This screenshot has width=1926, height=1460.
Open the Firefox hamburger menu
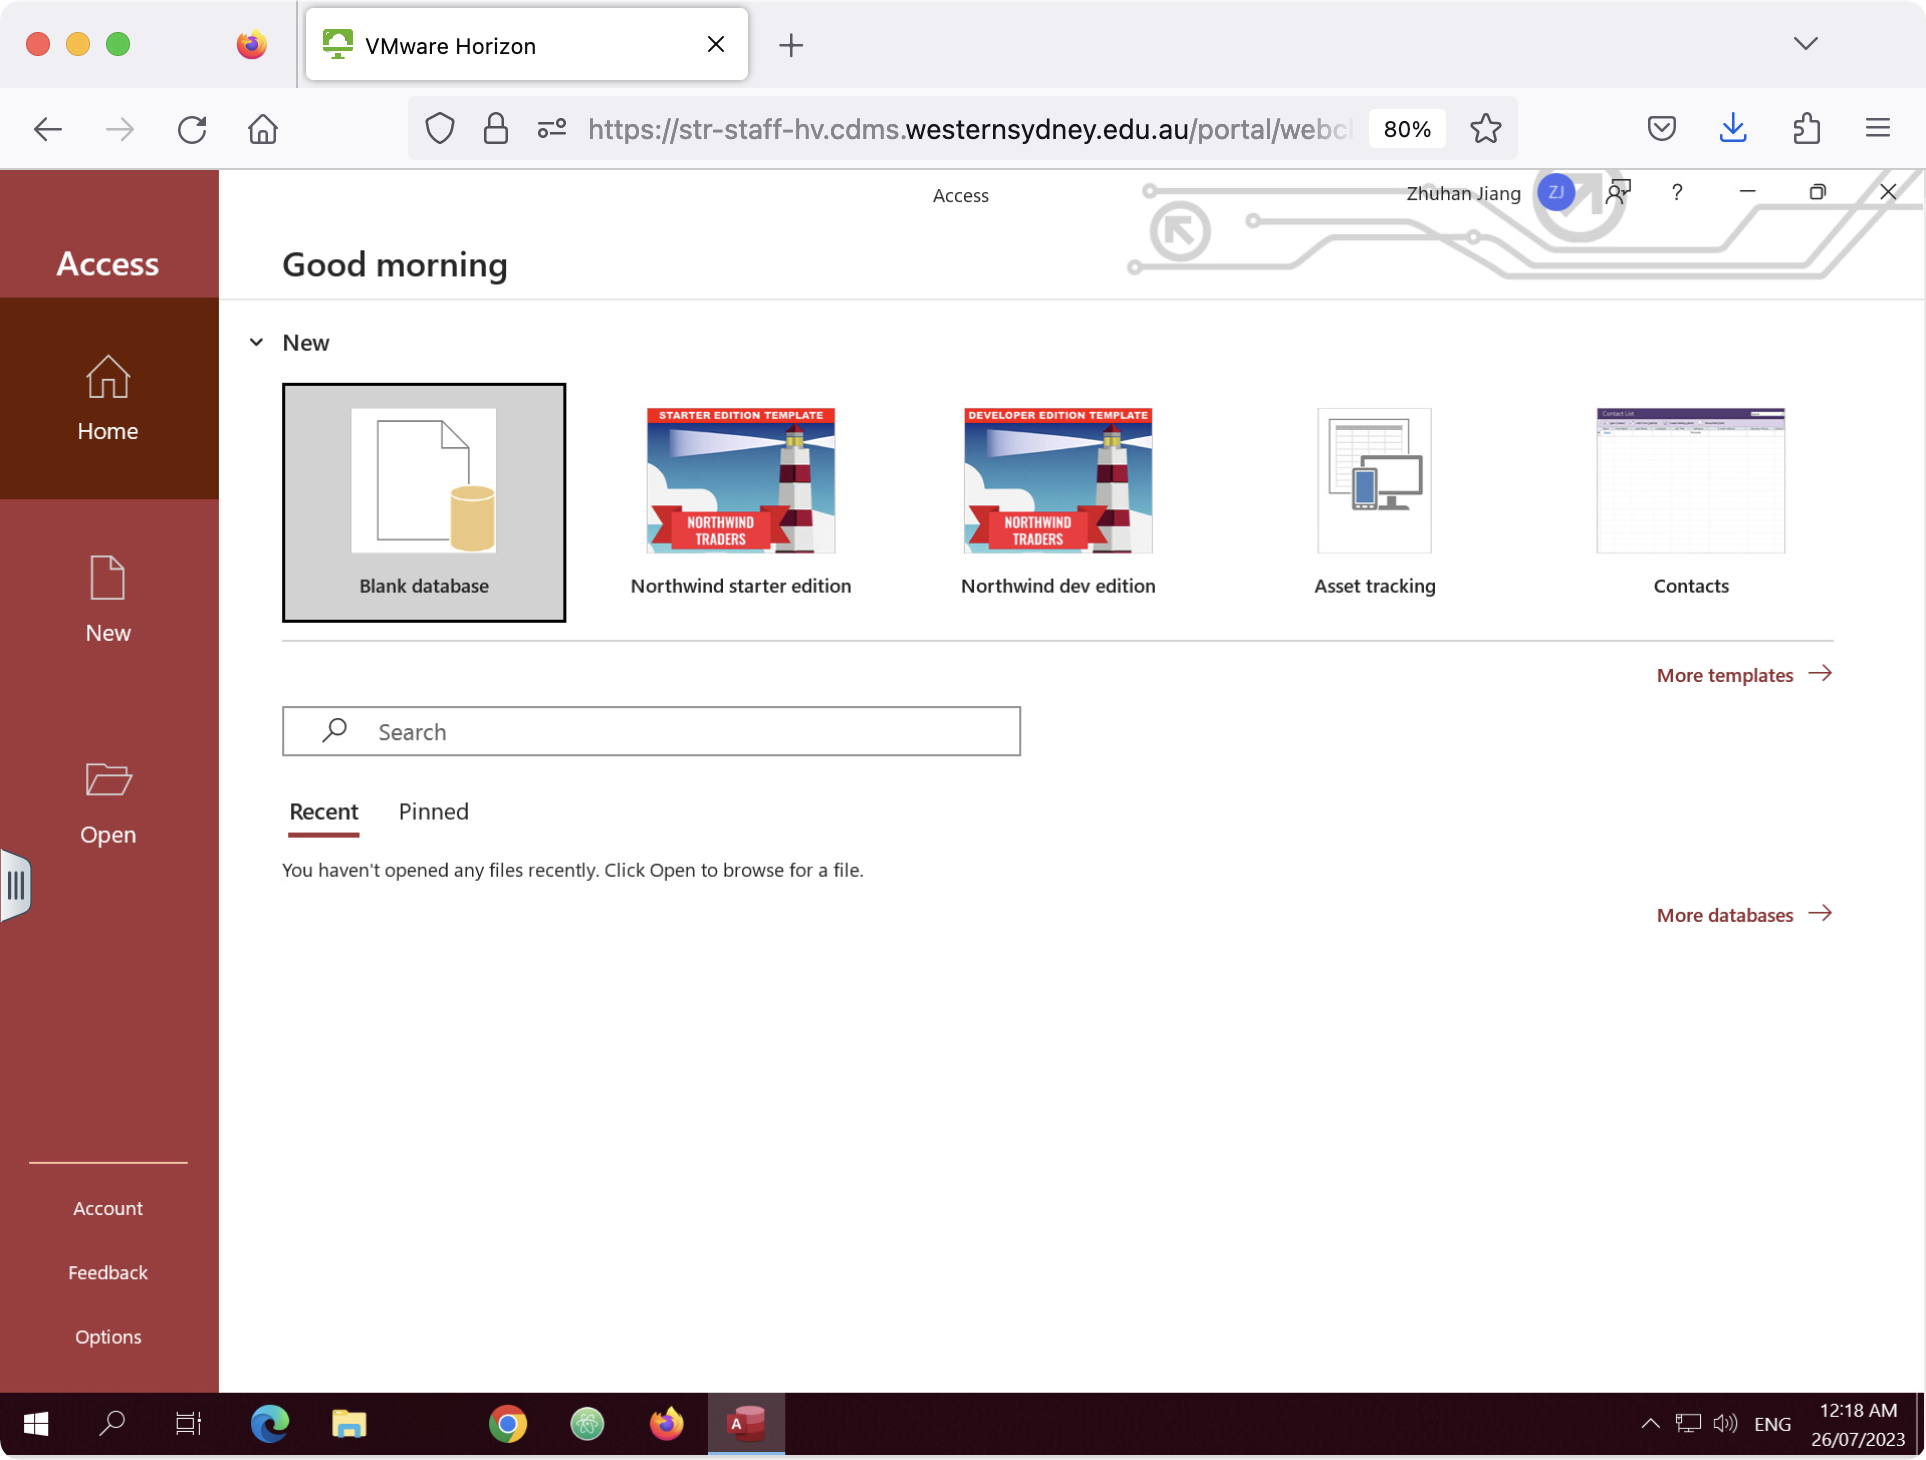coord(1878,128)
